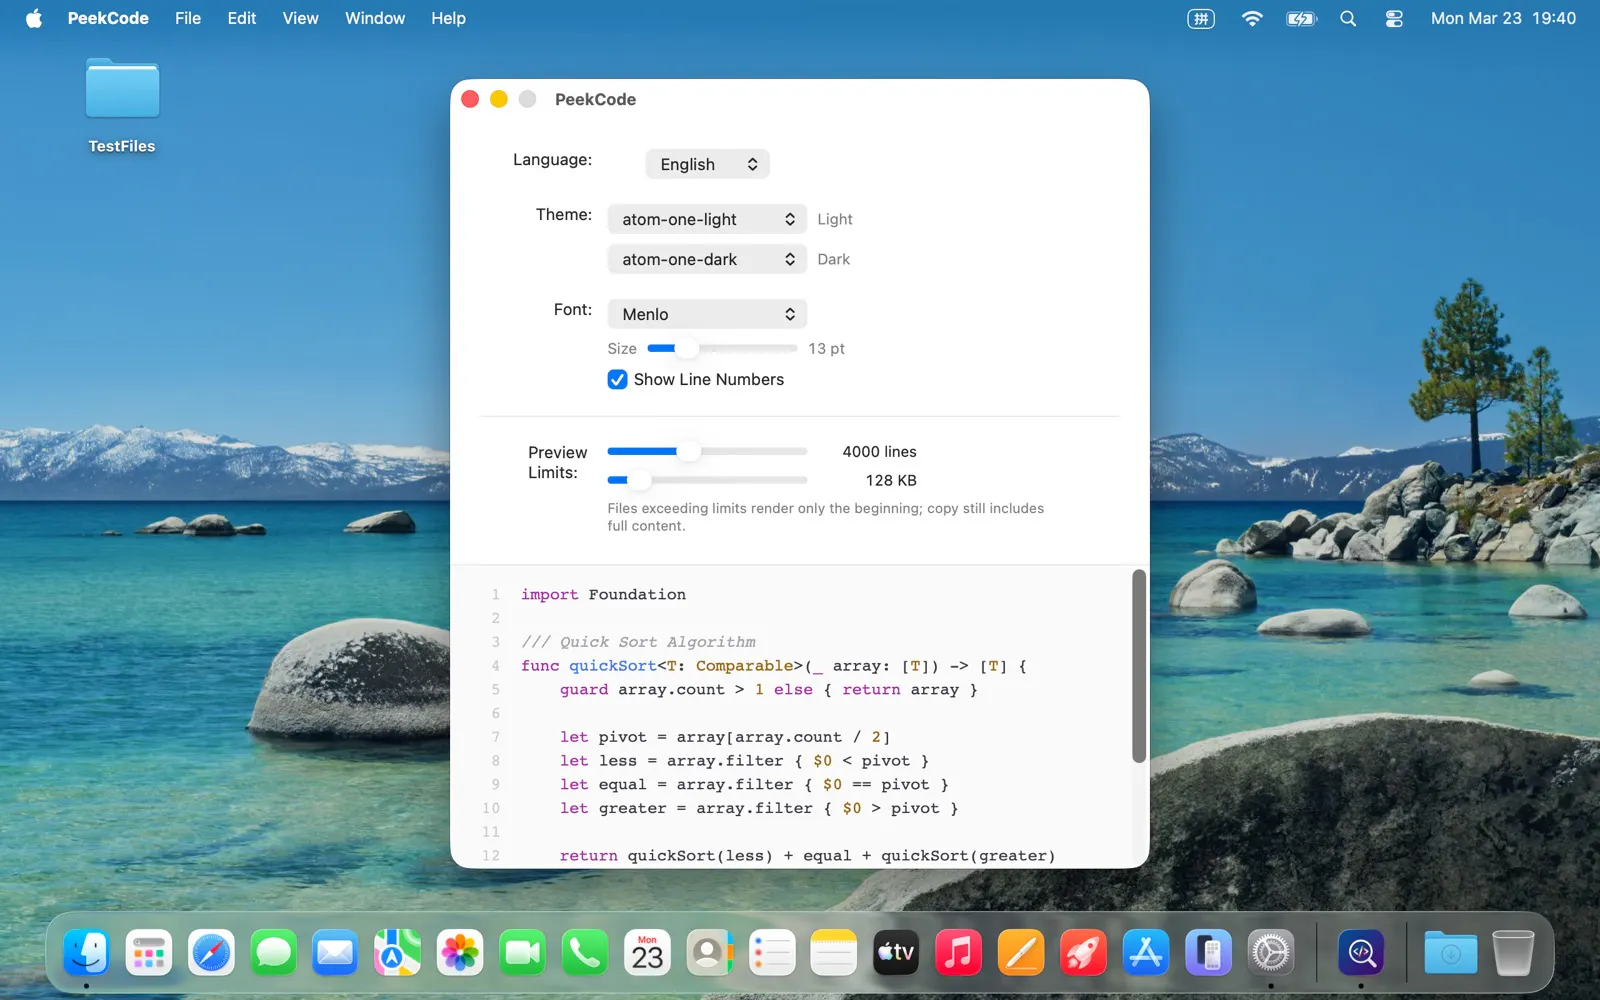Click the "import Foundation" code line

pyautogui.click(x=603, y=594)
